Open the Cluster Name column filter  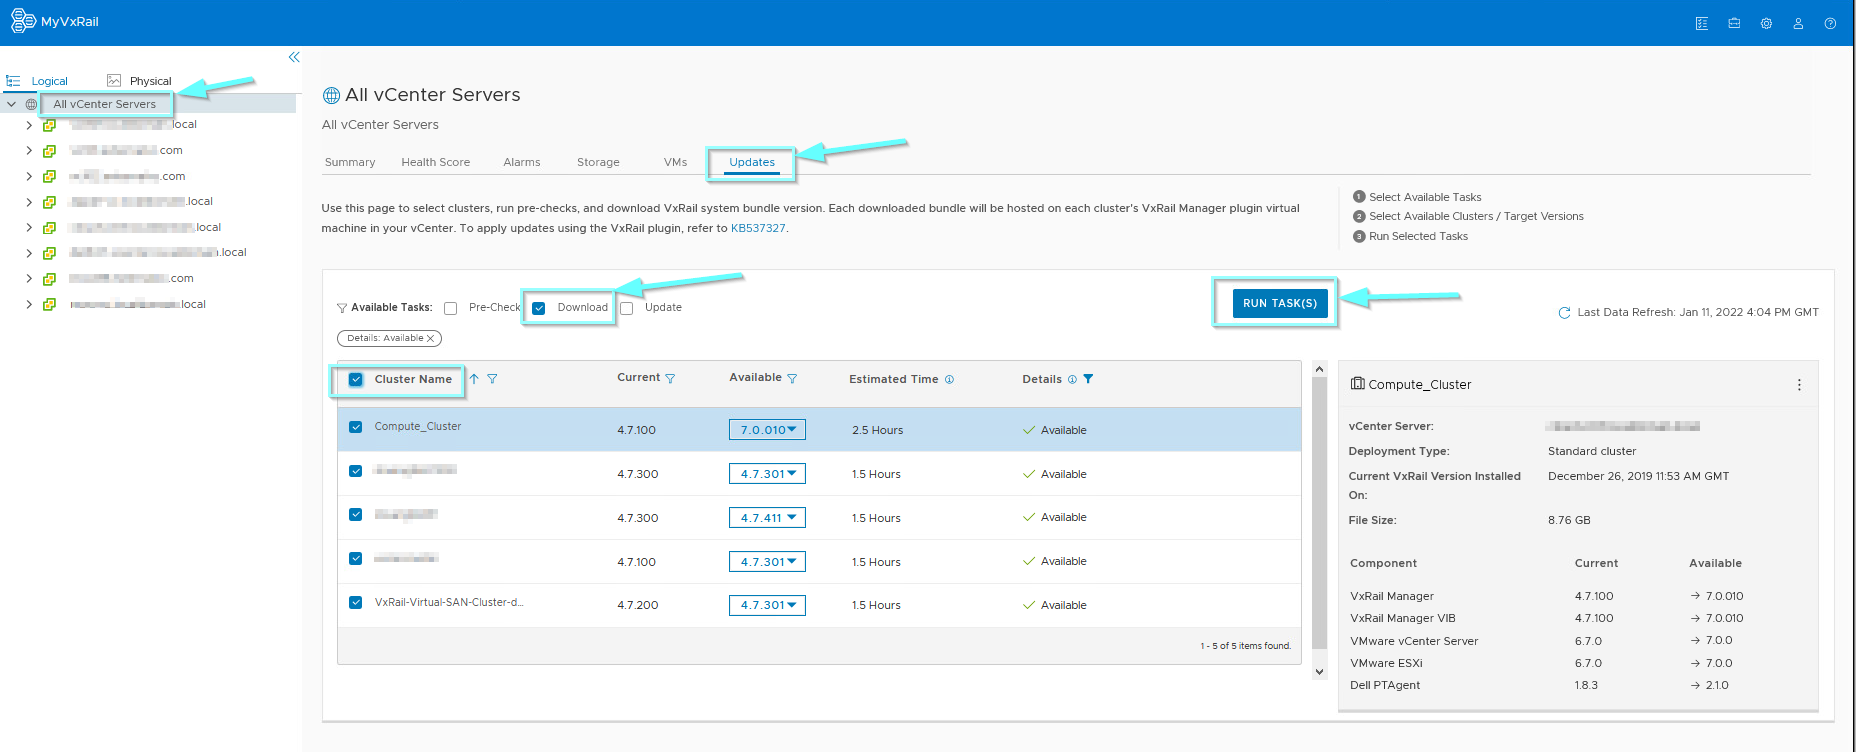point(492,379)
